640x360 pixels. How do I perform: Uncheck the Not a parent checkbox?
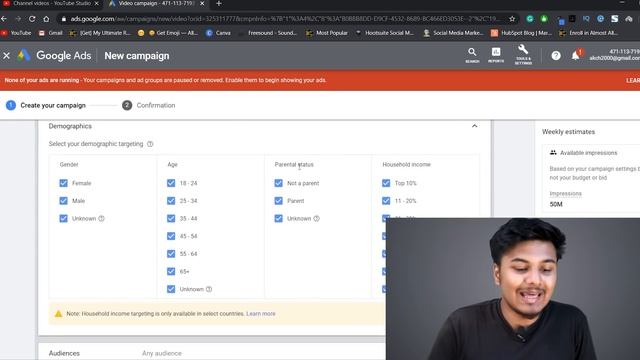pyautogui.click(x=278, y=183)
